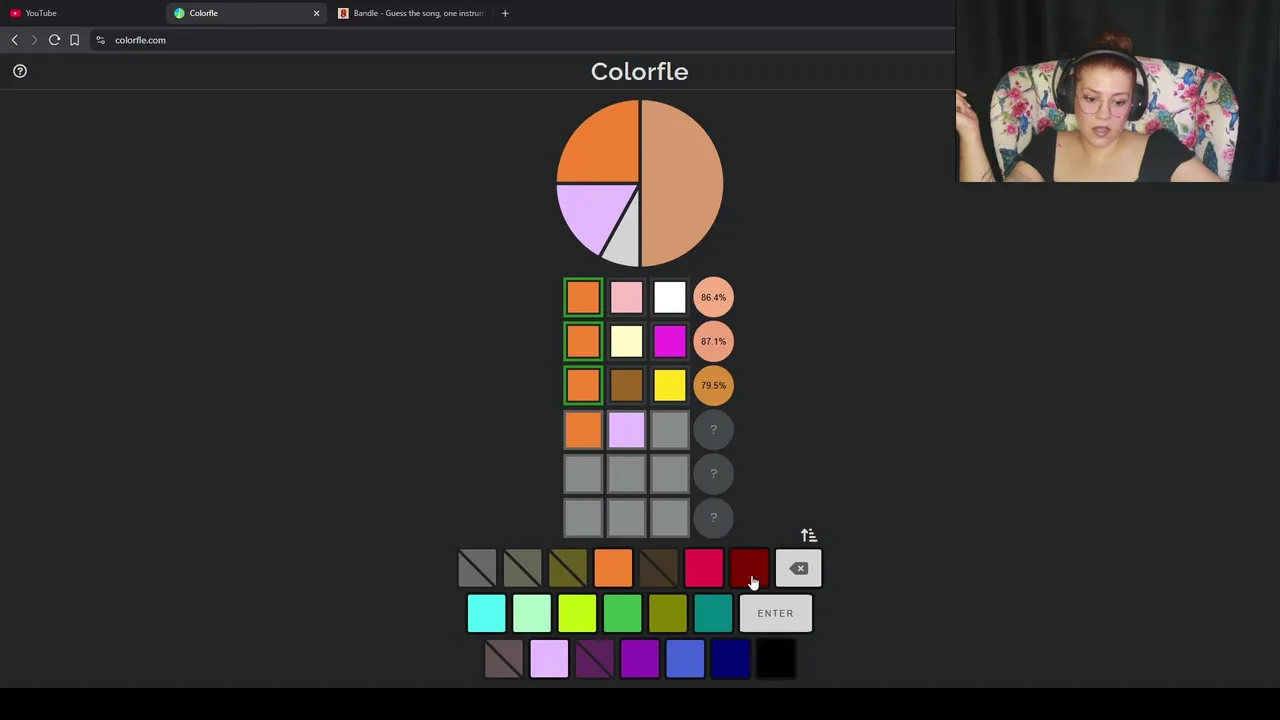
Task: Click the crossed-out dark purple color key
Action: click(x=594, y=659)
